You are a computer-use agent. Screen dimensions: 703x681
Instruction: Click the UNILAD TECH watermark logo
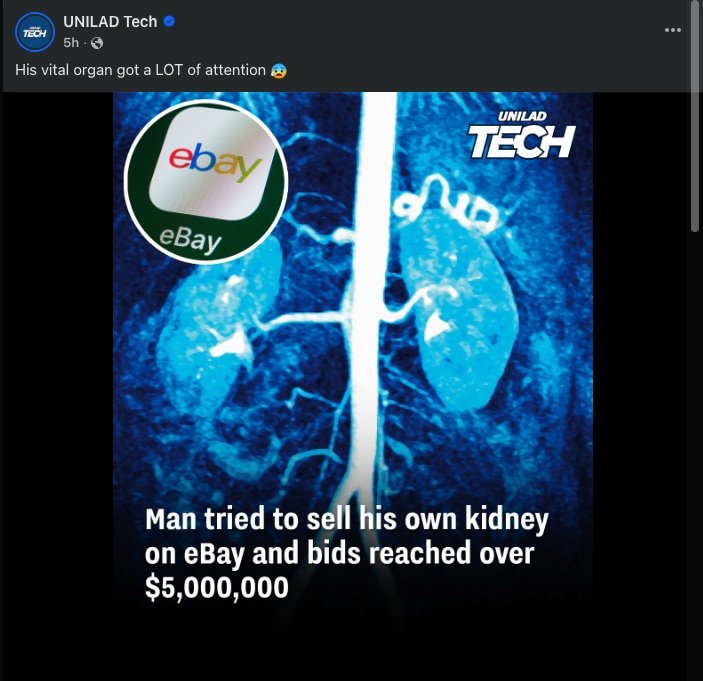[521, 137]
